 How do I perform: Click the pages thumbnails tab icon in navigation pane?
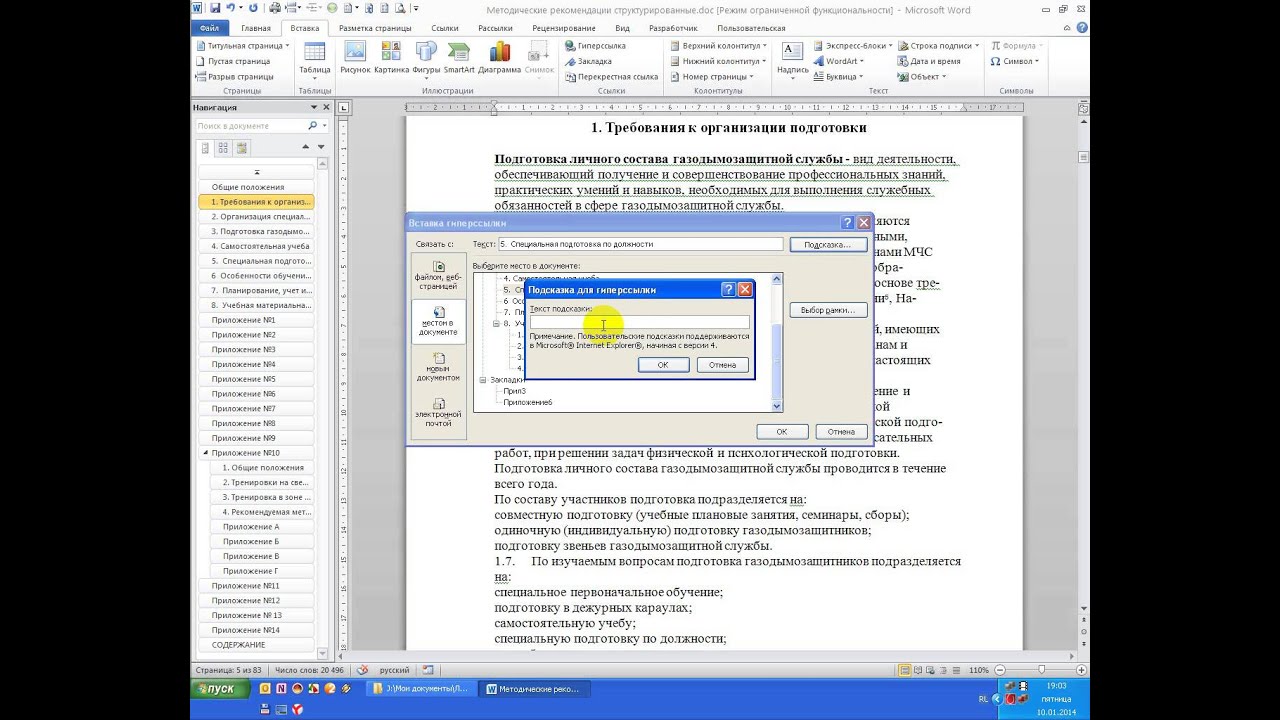[224, 148]
